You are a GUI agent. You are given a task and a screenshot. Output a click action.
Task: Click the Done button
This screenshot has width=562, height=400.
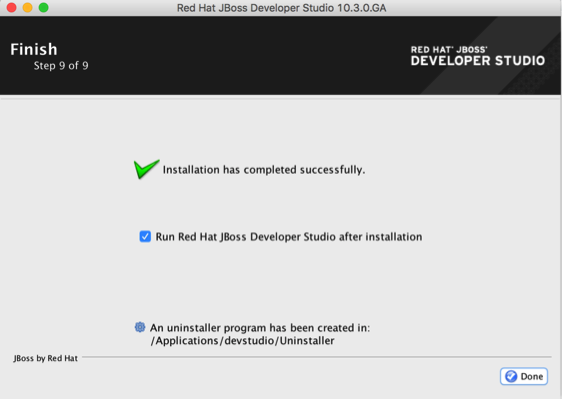[x=524, y=376]
